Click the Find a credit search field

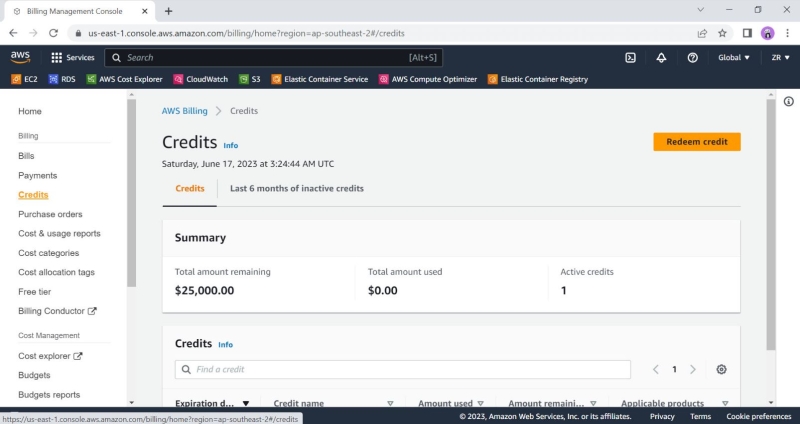pyautogui.click(x=403, y=369)
